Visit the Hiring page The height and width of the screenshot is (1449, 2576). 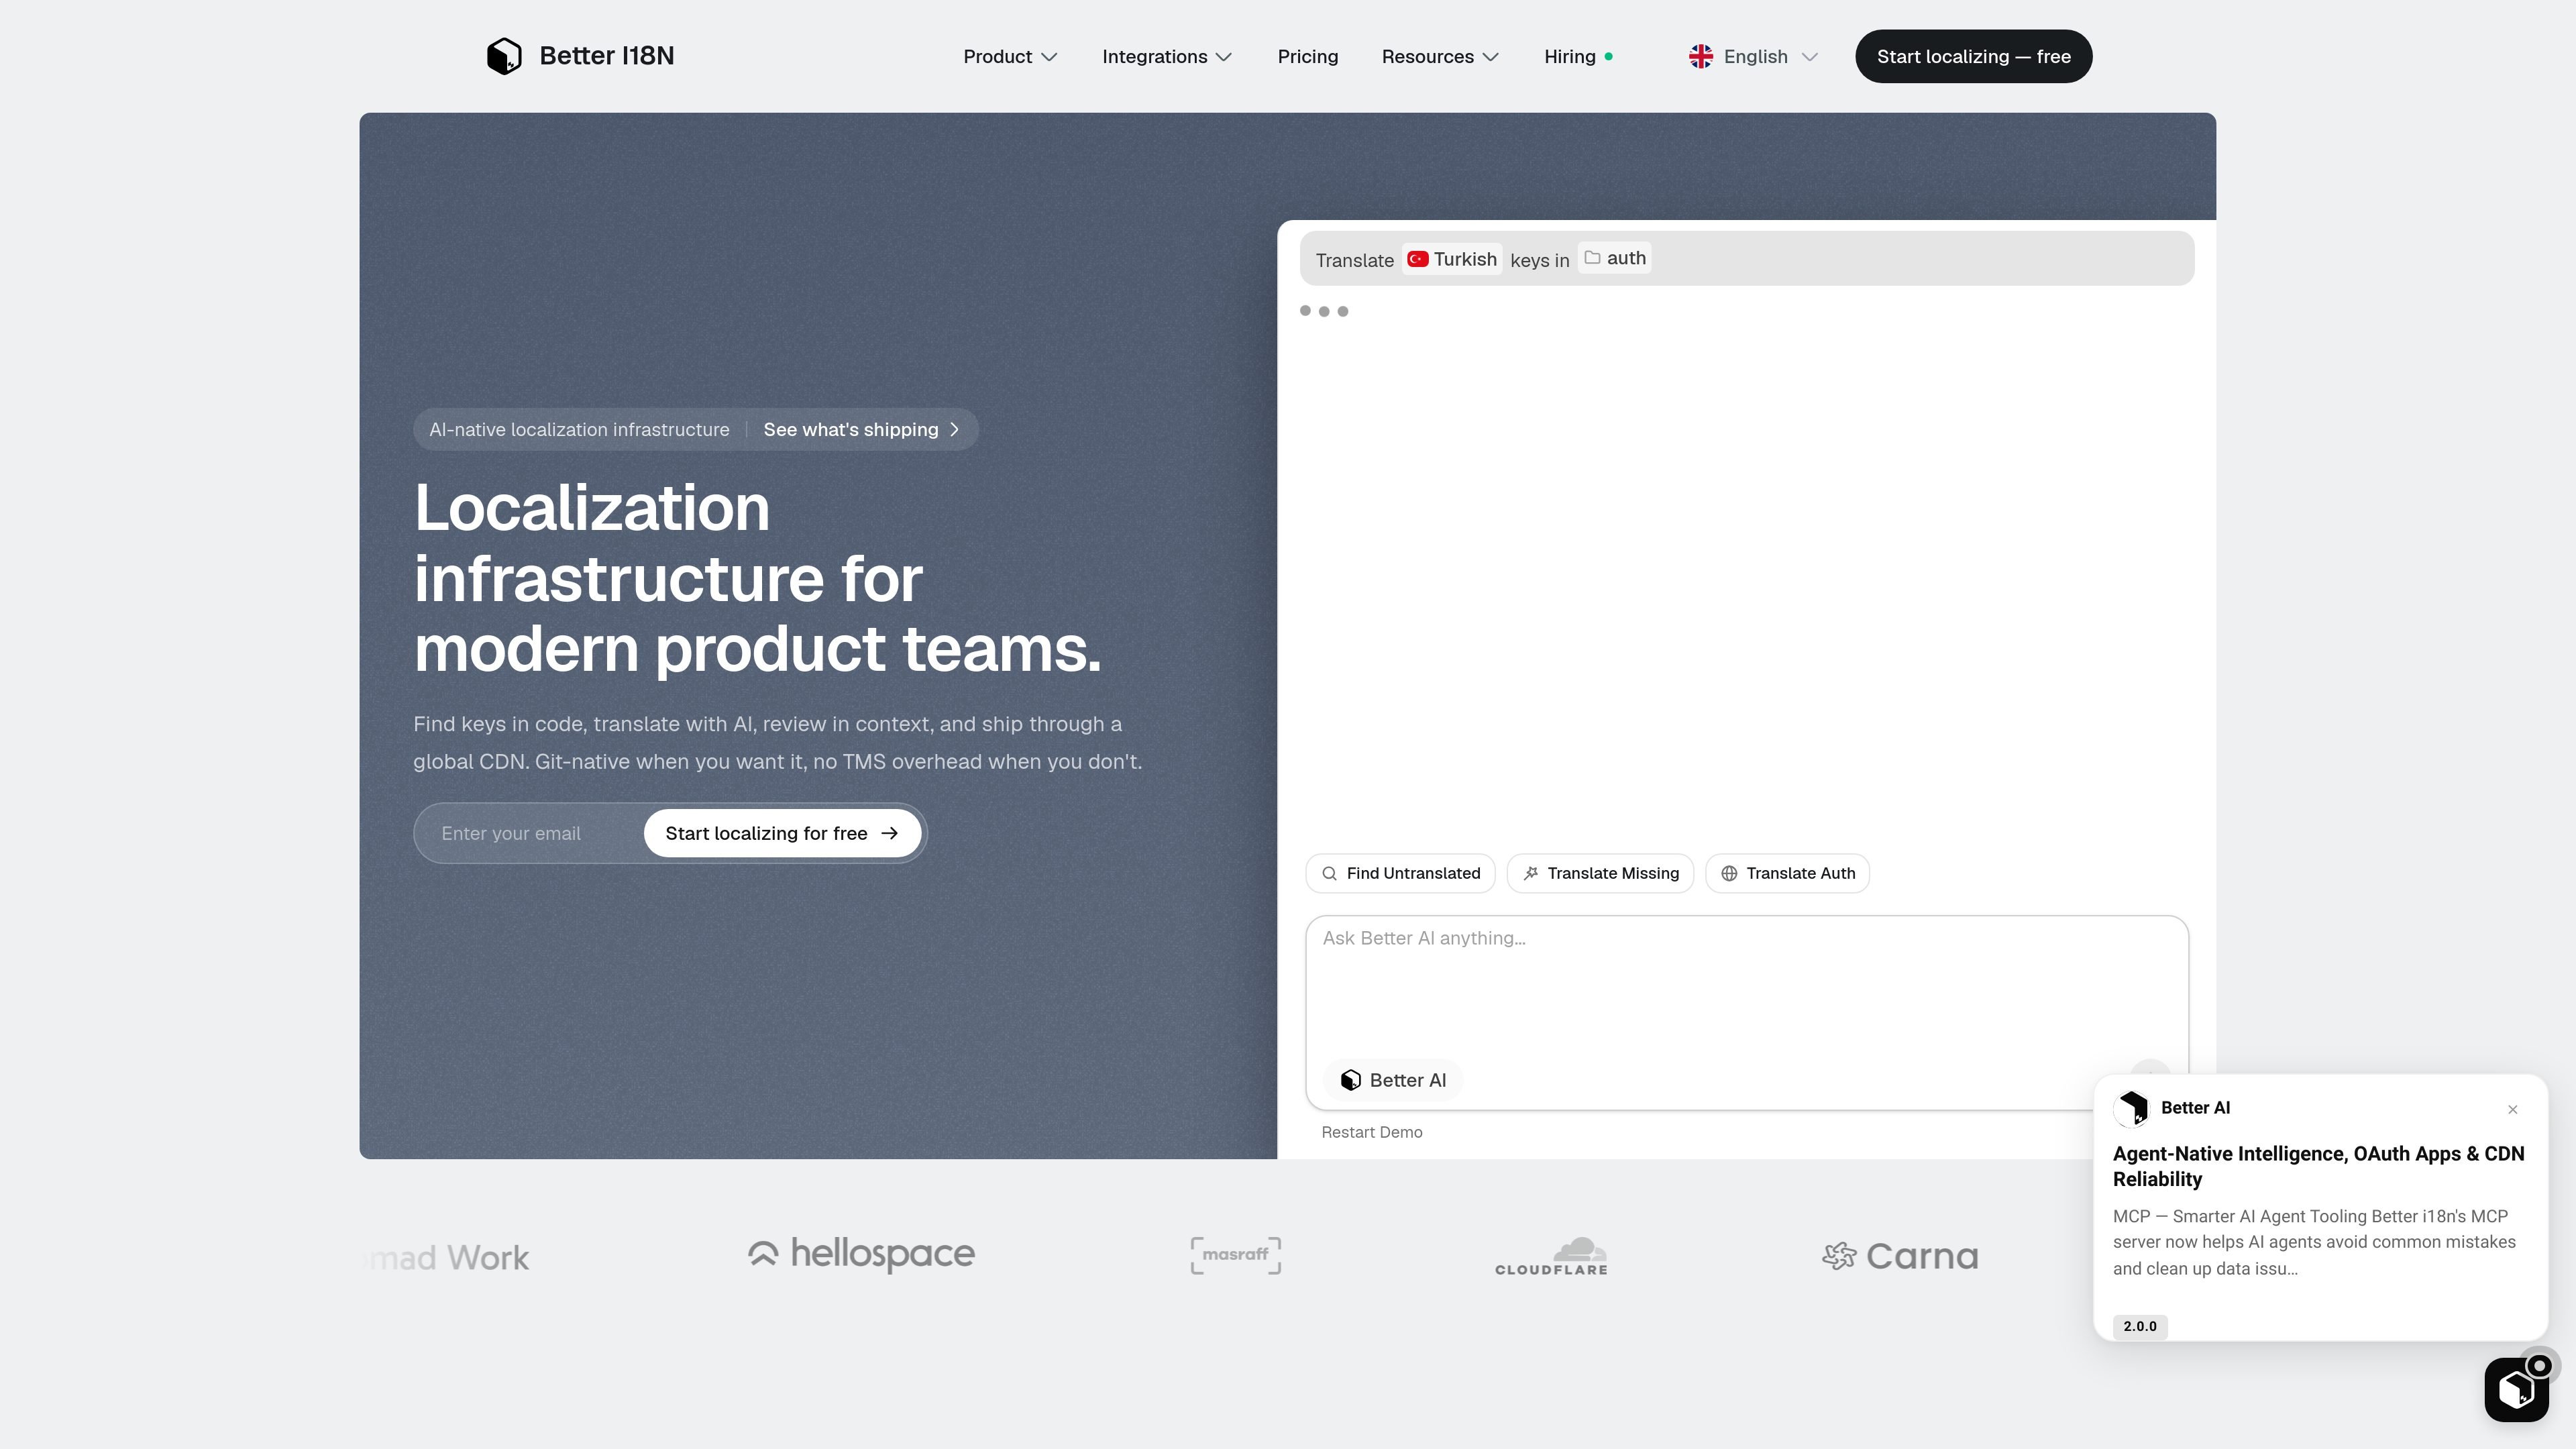pyautogui.click(x=1578, y=57)
